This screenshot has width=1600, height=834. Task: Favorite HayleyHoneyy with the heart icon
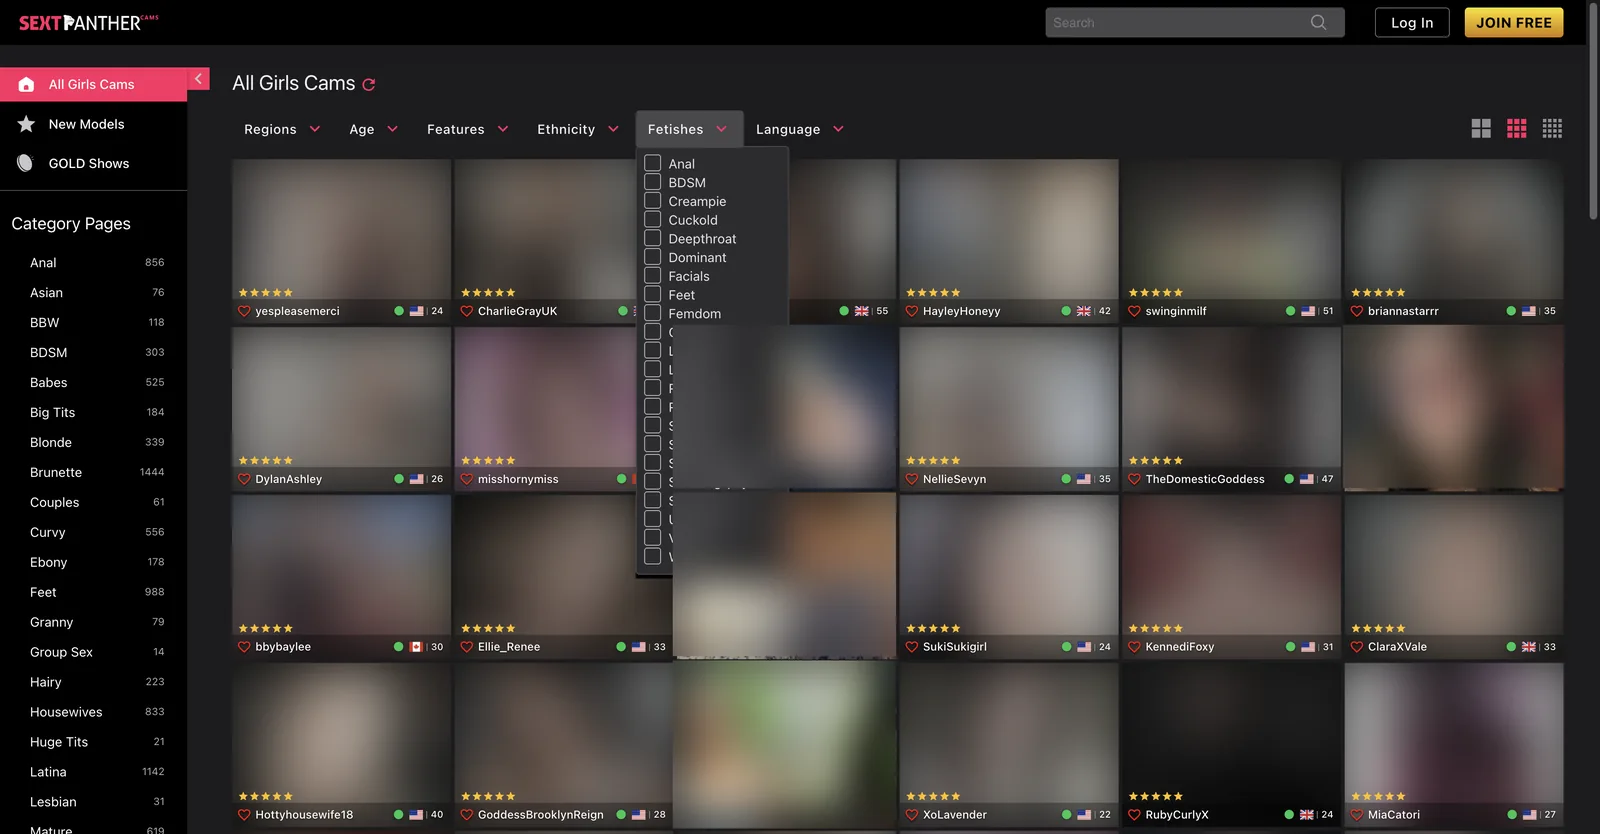[x=912, y=311]
